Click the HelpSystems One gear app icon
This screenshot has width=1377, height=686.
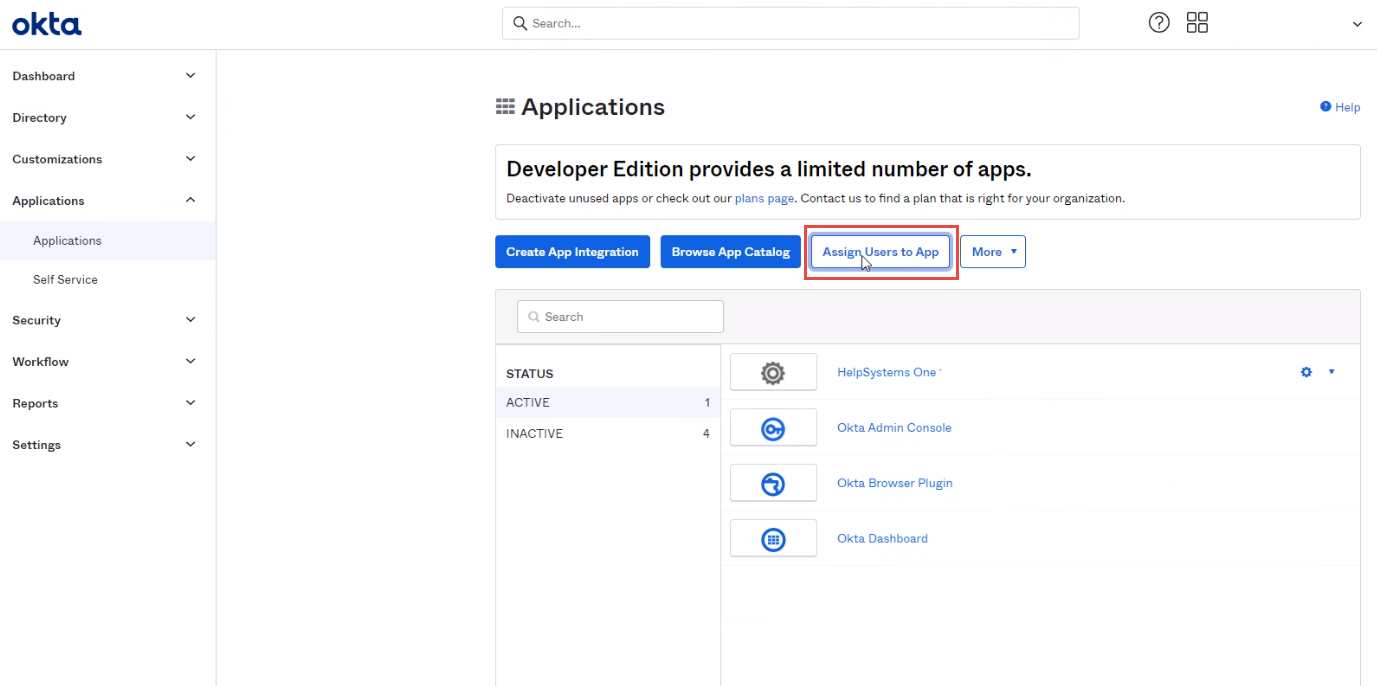pyautogui.click(x=773, y=373)
